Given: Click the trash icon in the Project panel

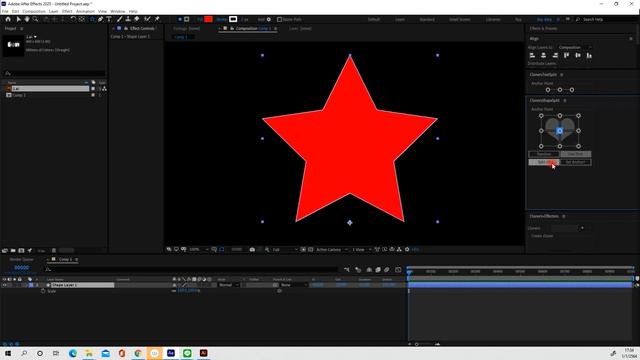Looking at the screenshot, I should 54,251.
